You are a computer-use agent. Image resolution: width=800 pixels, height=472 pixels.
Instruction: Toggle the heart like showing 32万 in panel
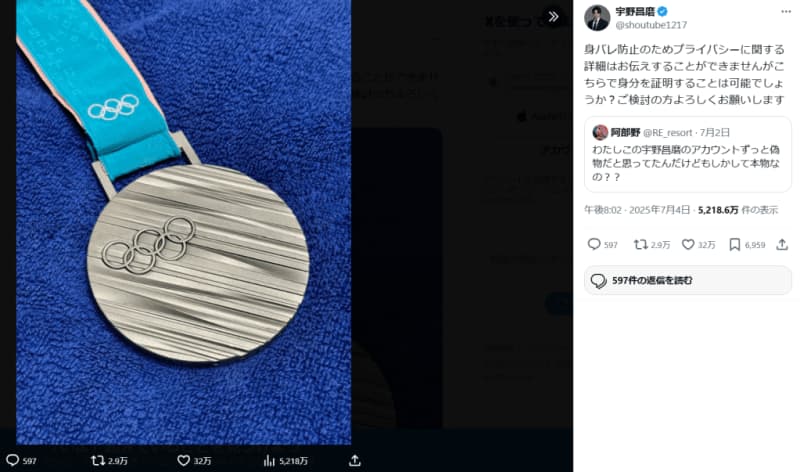coord(688,244)
